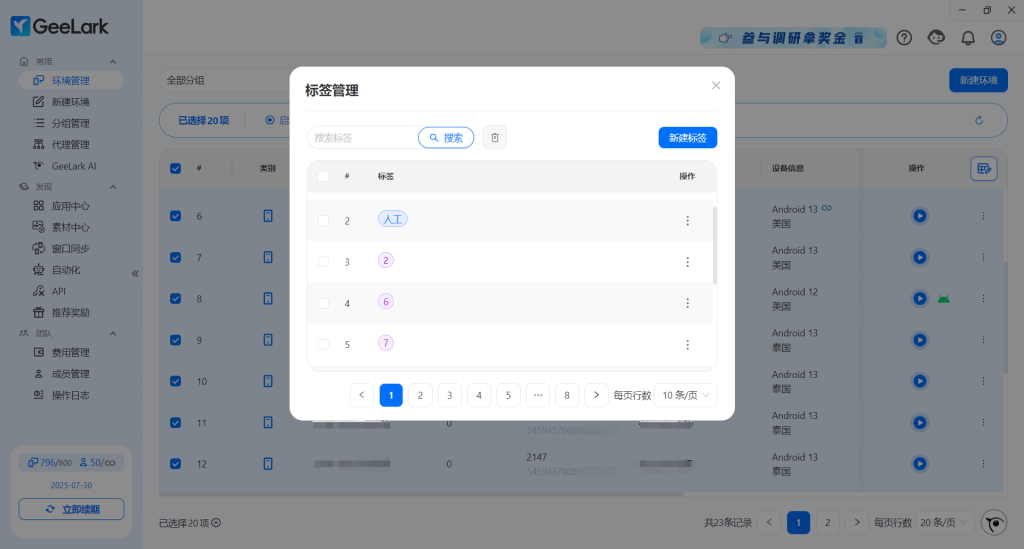Open the 20 条/页 page size dropdown

pyautogui.click(x=944, y=522)
